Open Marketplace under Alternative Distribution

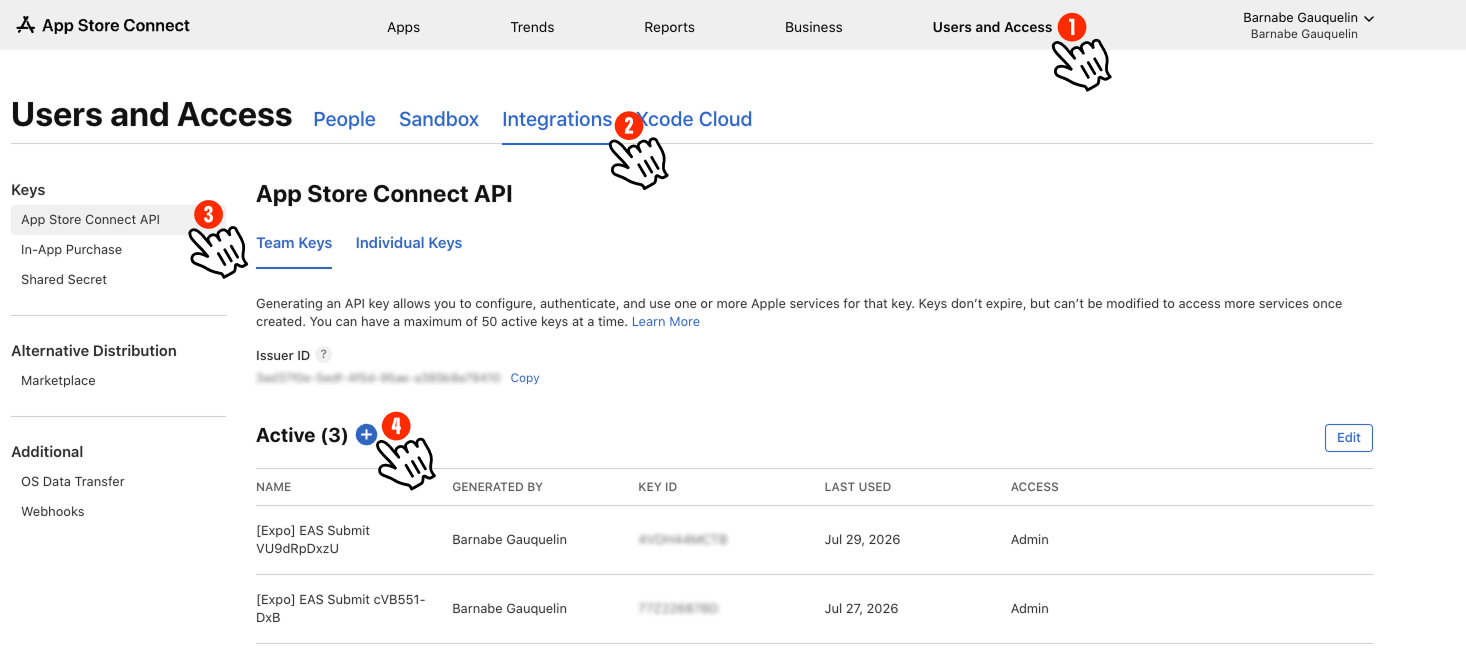pos(58,381)
